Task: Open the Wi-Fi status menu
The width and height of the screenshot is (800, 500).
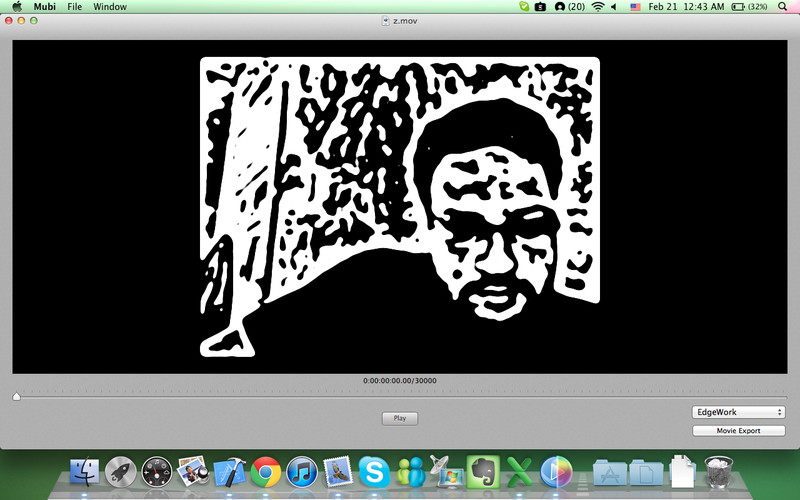Action: [x=597, y=7]
